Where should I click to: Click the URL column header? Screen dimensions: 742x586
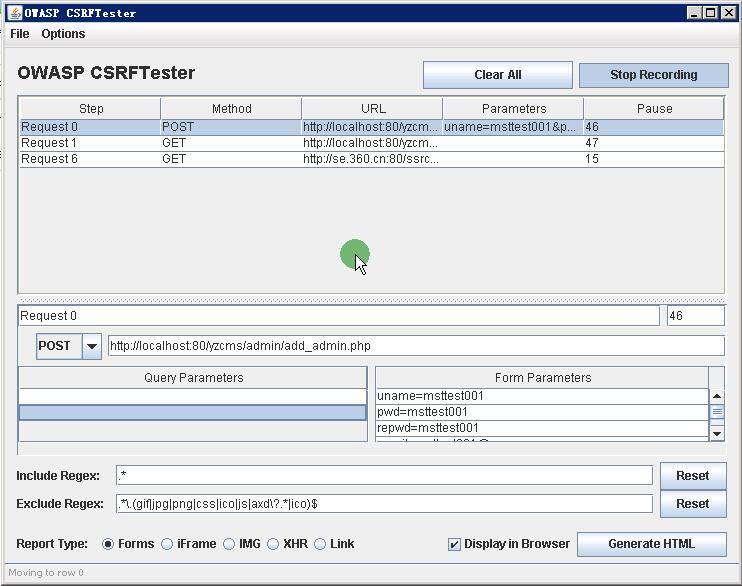click(x=372, y=109)
